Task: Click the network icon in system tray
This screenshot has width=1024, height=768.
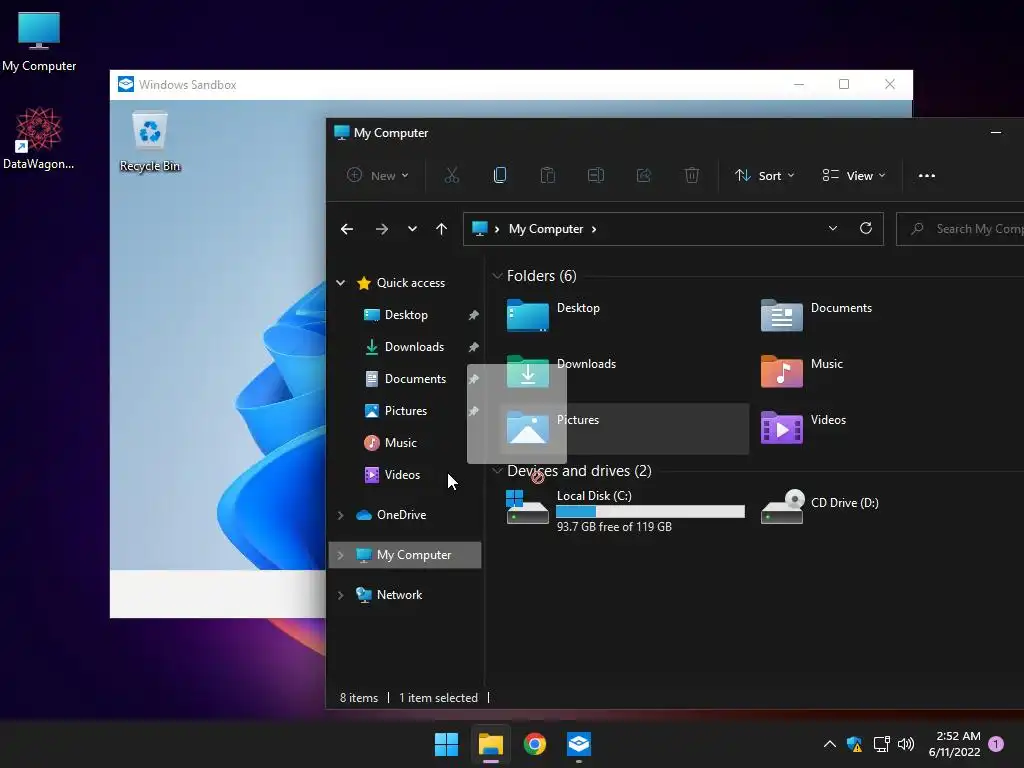Action: [x=882, y=744]
